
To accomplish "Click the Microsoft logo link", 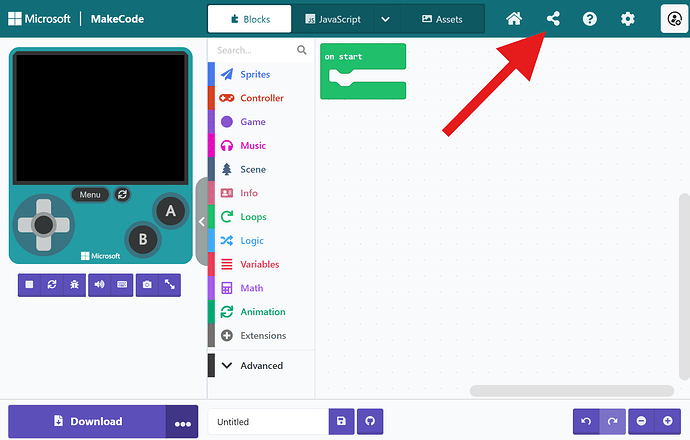I will (x=39, y=19).
